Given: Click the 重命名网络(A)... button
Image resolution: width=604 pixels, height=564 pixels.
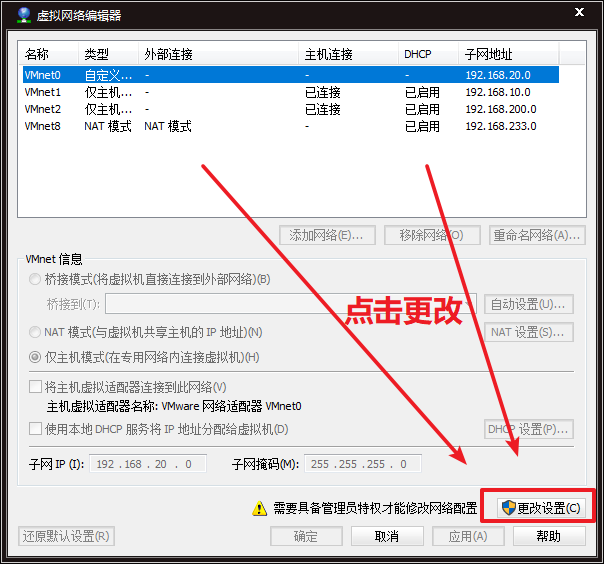Looking at the screenshot, I should coord(537,235).
